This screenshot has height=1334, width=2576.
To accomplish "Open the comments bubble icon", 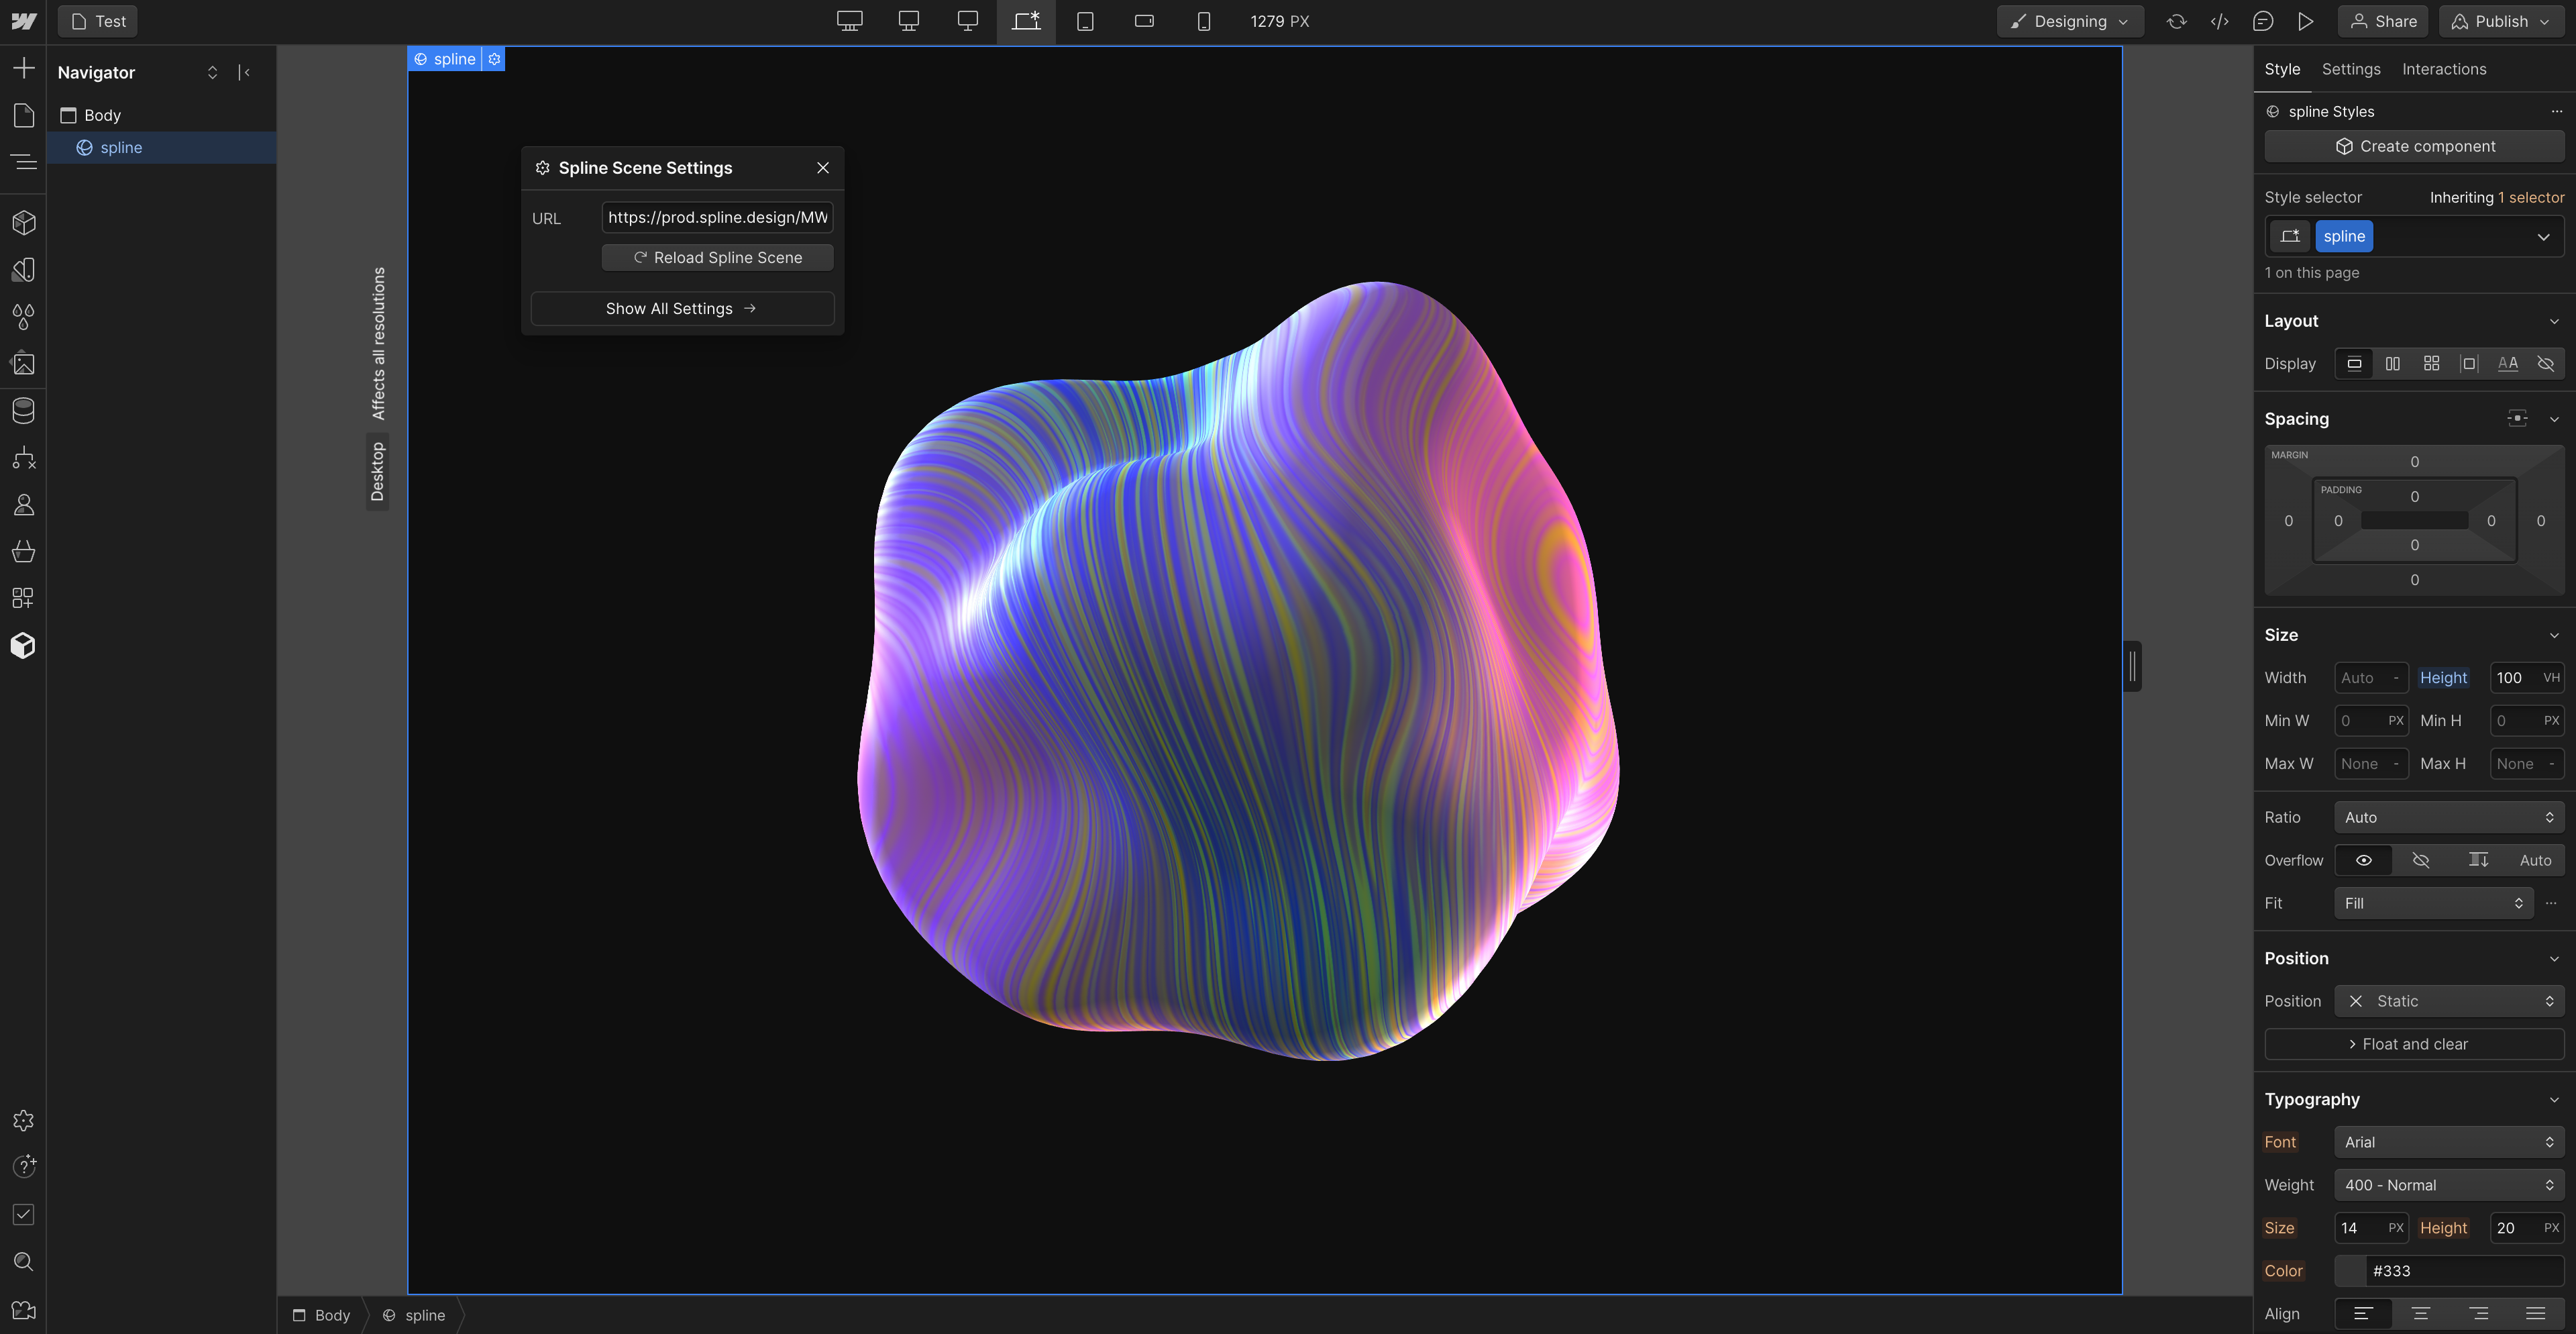I will pyautogui.click(x=2263, y=21).
